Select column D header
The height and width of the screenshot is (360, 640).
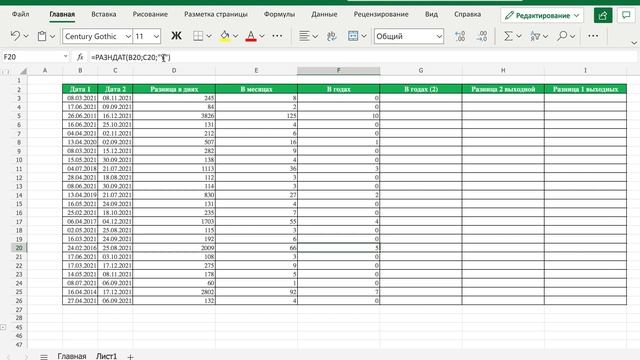coord(174,71)
